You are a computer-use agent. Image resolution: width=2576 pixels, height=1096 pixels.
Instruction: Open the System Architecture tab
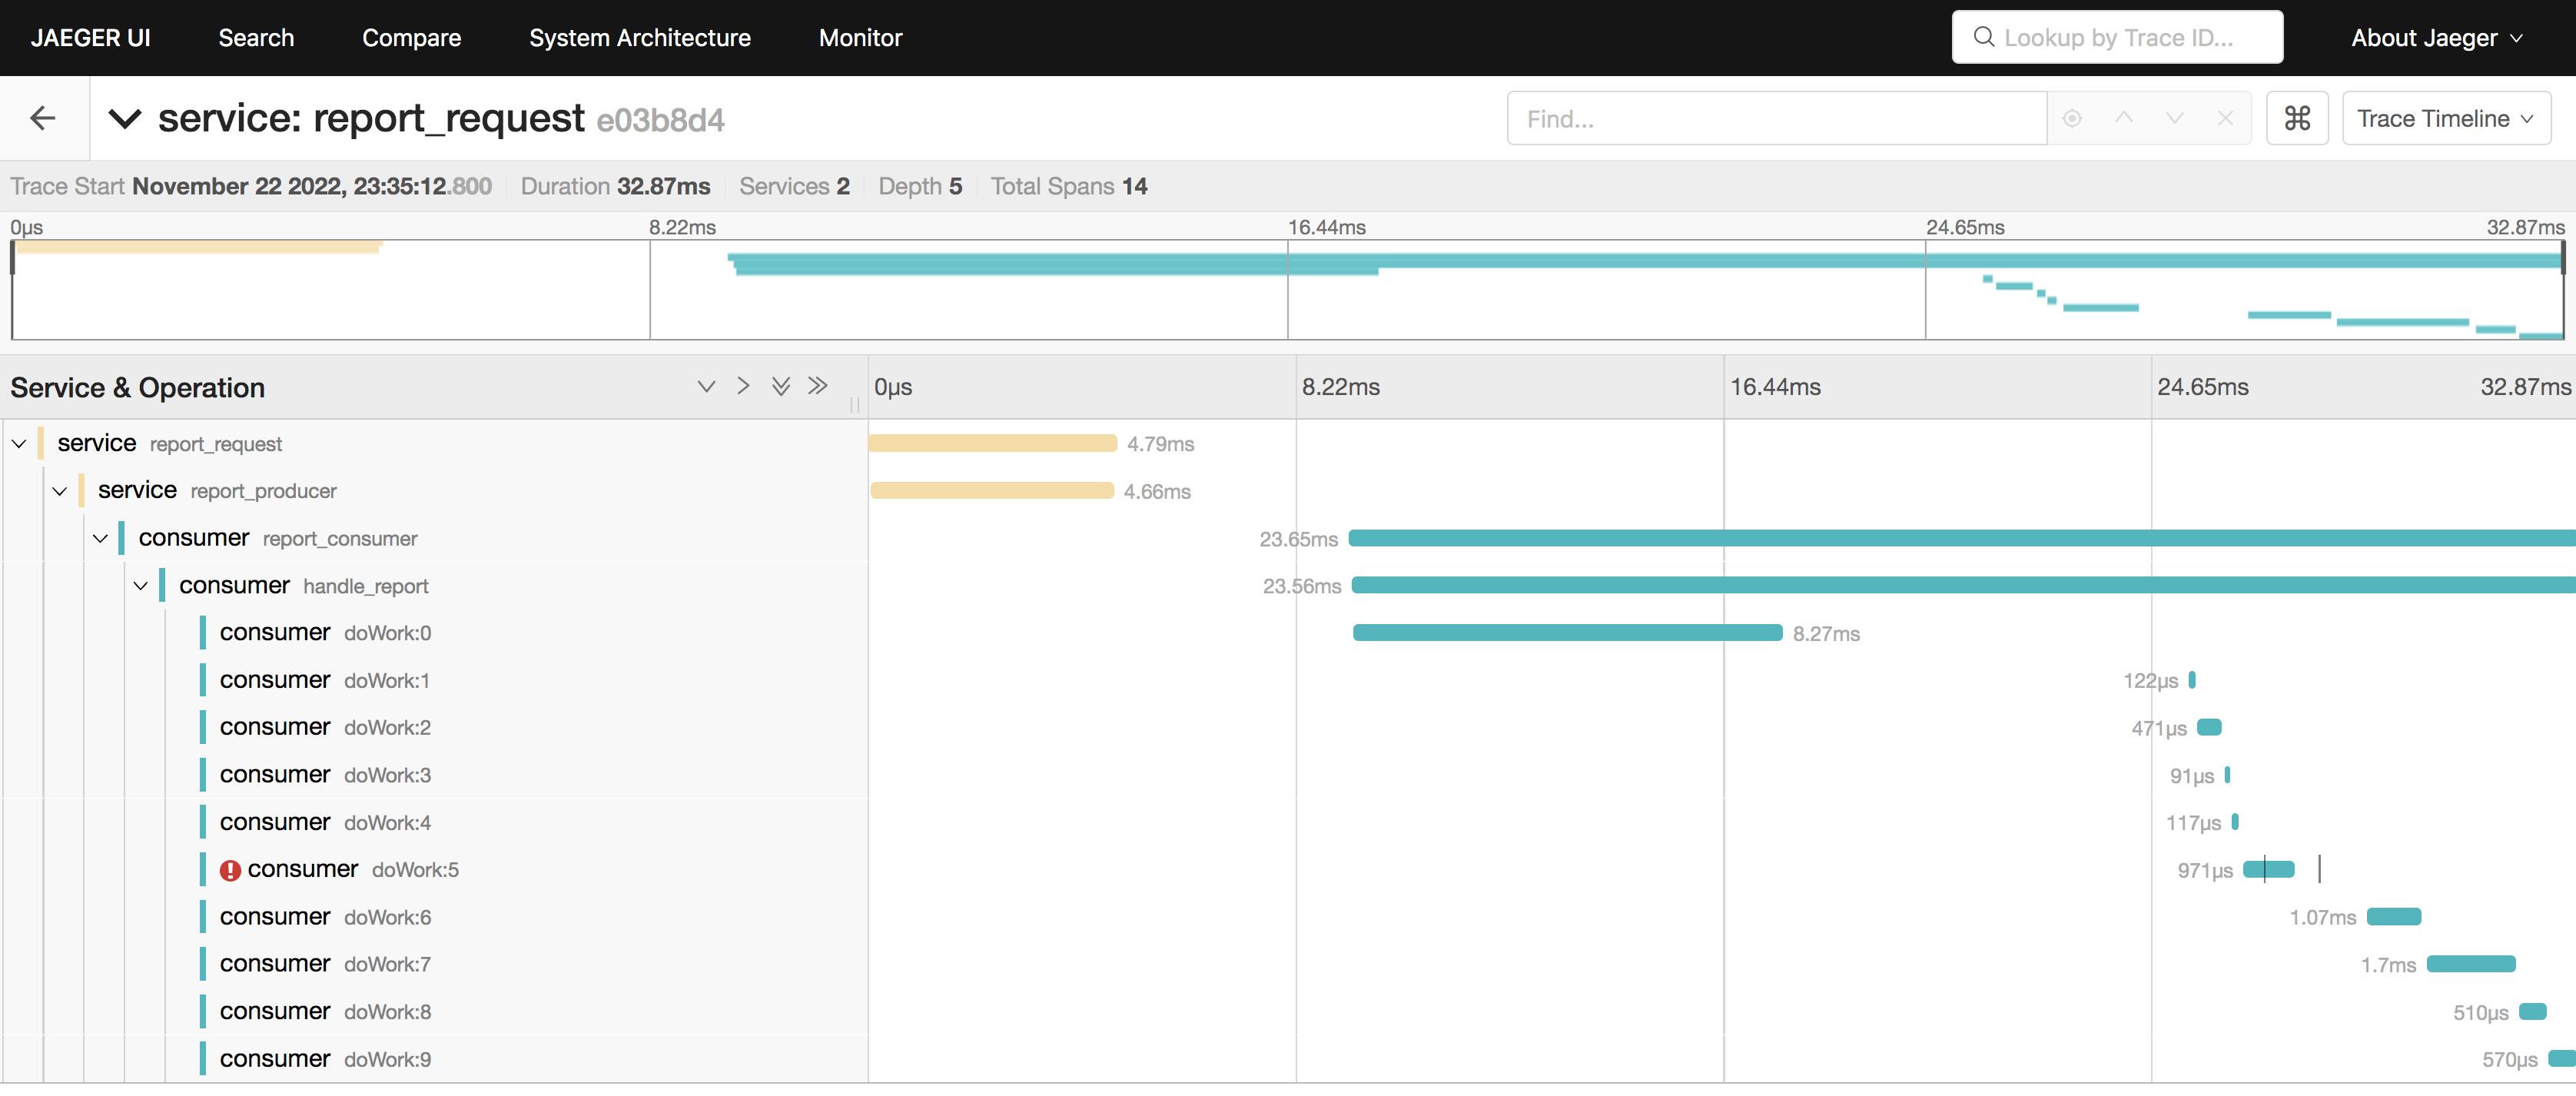pos(639,38)
